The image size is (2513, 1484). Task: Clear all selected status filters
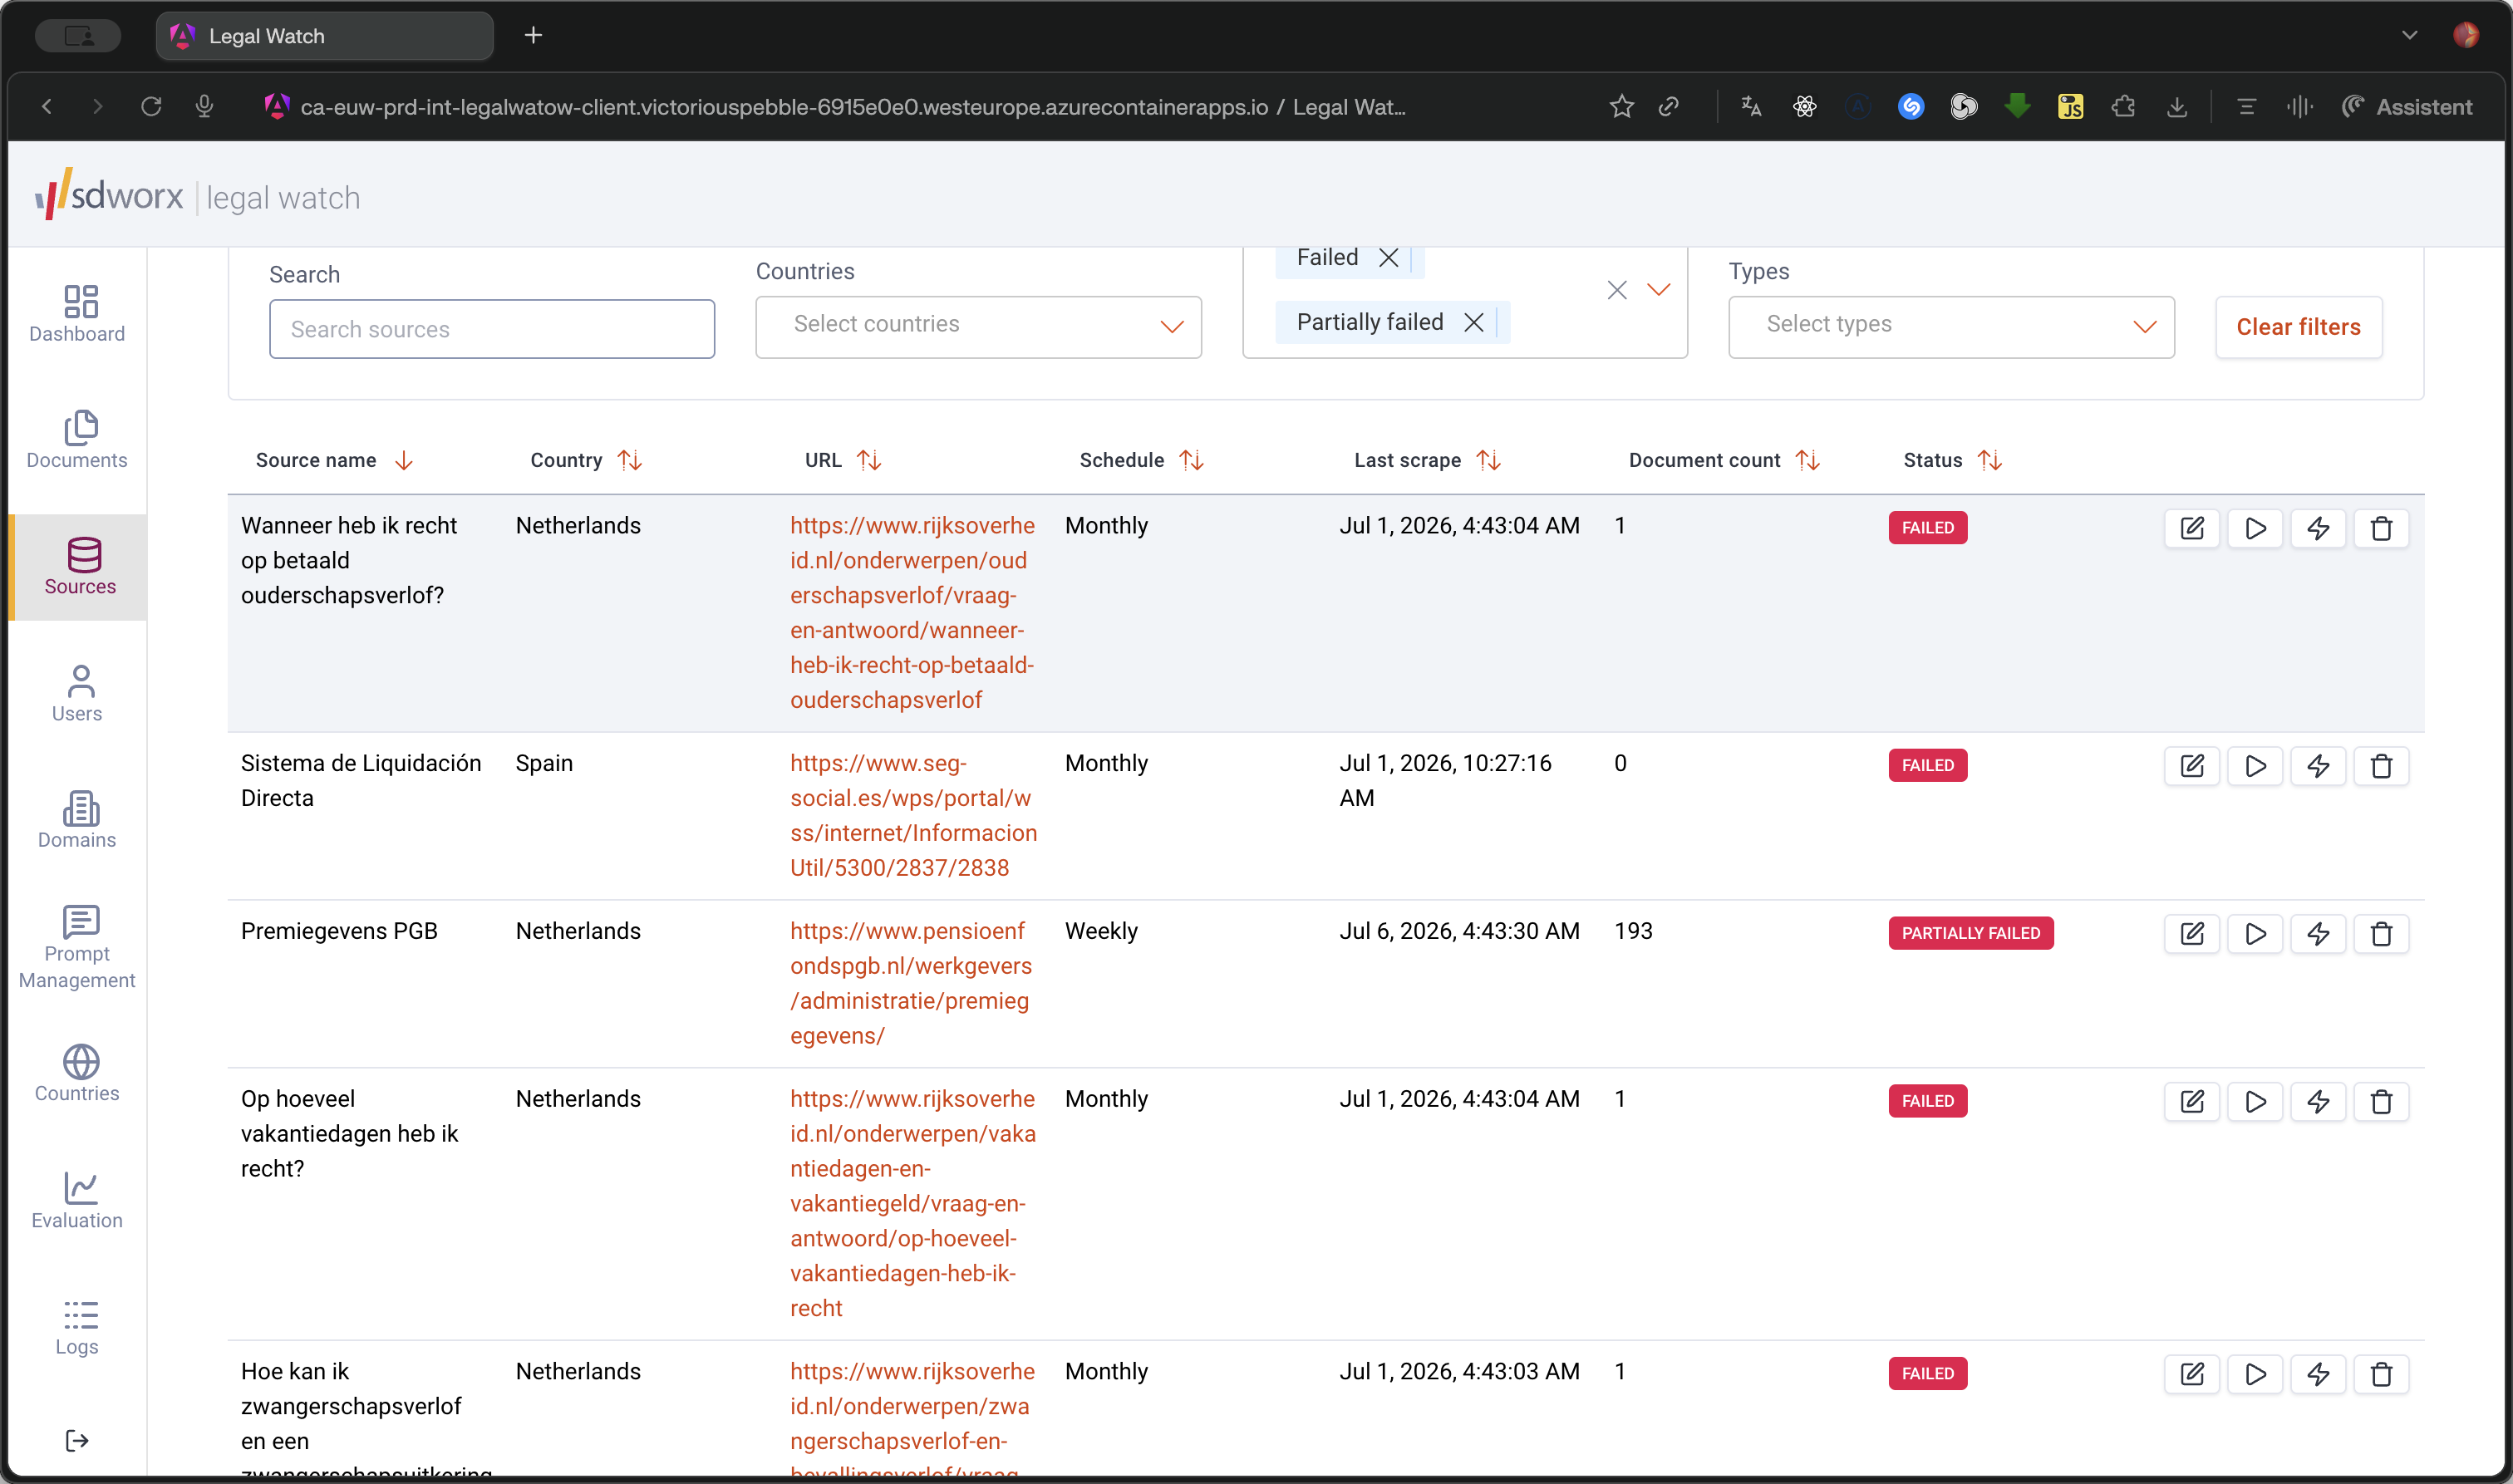(x=1616, y=290)
